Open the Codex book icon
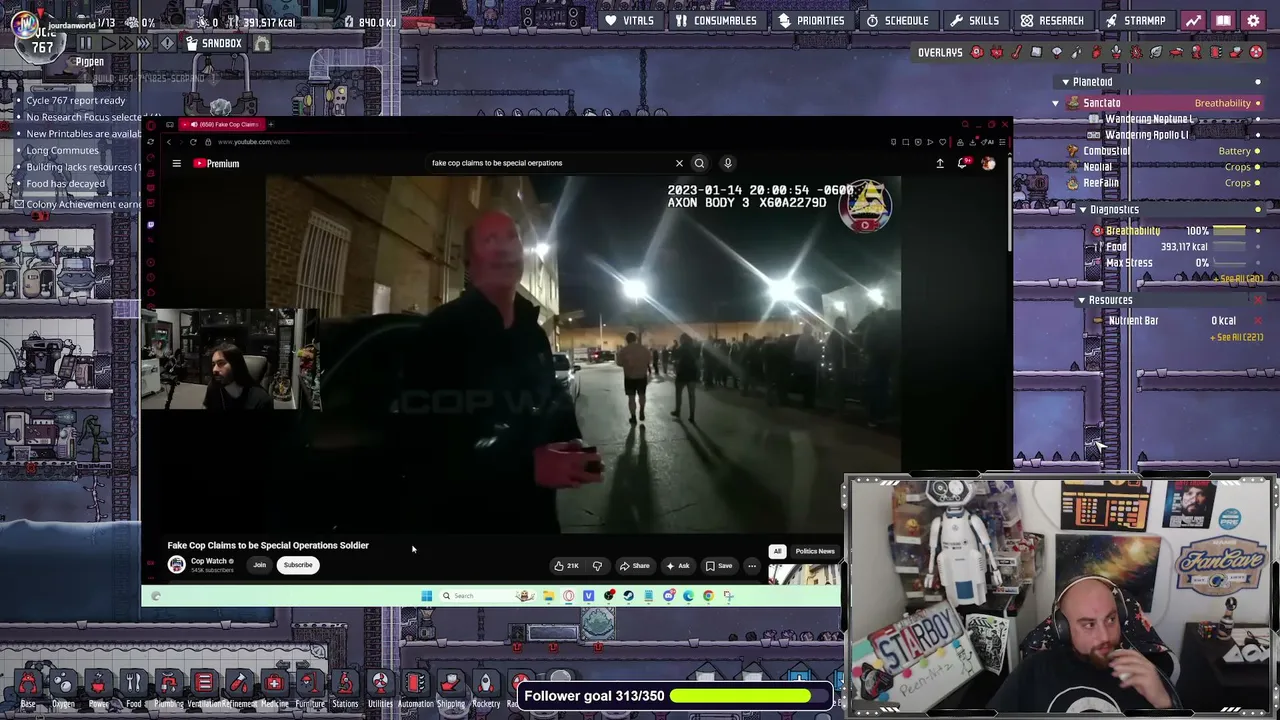Viewport: 1280px width, 720px height. (x=1223, y=20)
